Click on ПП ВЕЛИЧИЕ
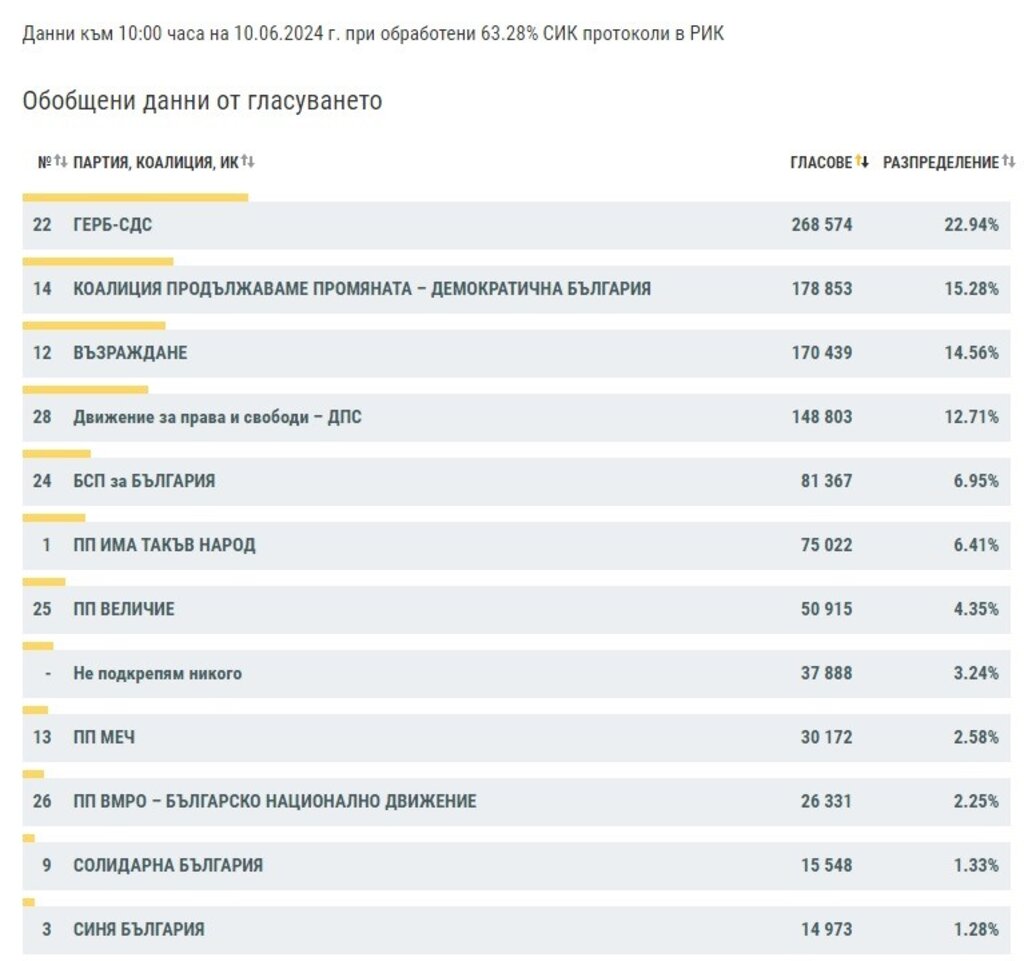 click(123, 609)
